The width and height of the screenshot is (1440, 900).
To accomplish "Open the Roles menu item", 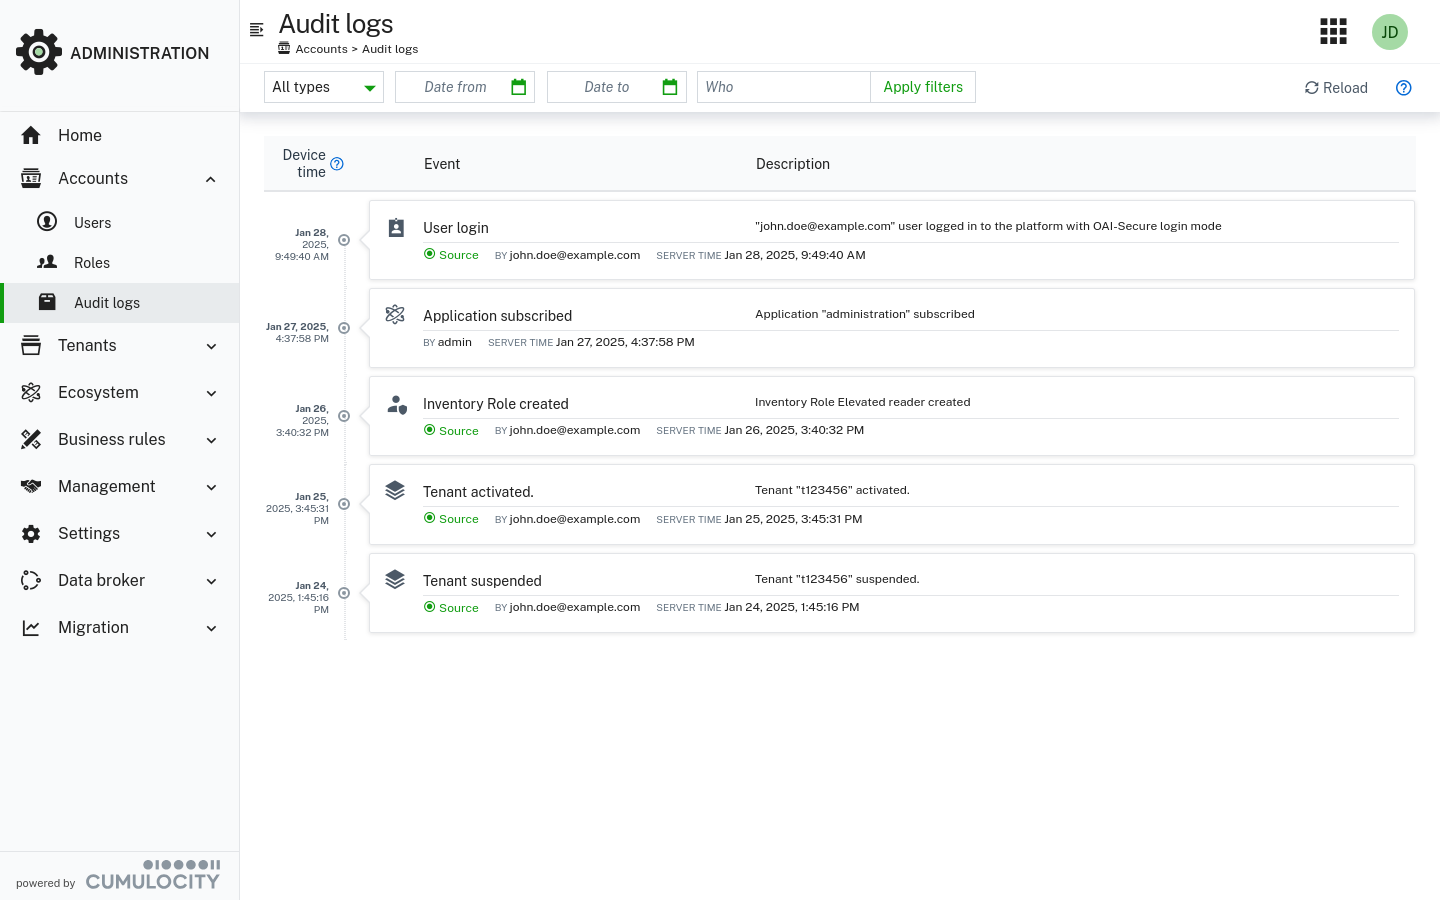I will pyautogui.click(x=92, y=262).
